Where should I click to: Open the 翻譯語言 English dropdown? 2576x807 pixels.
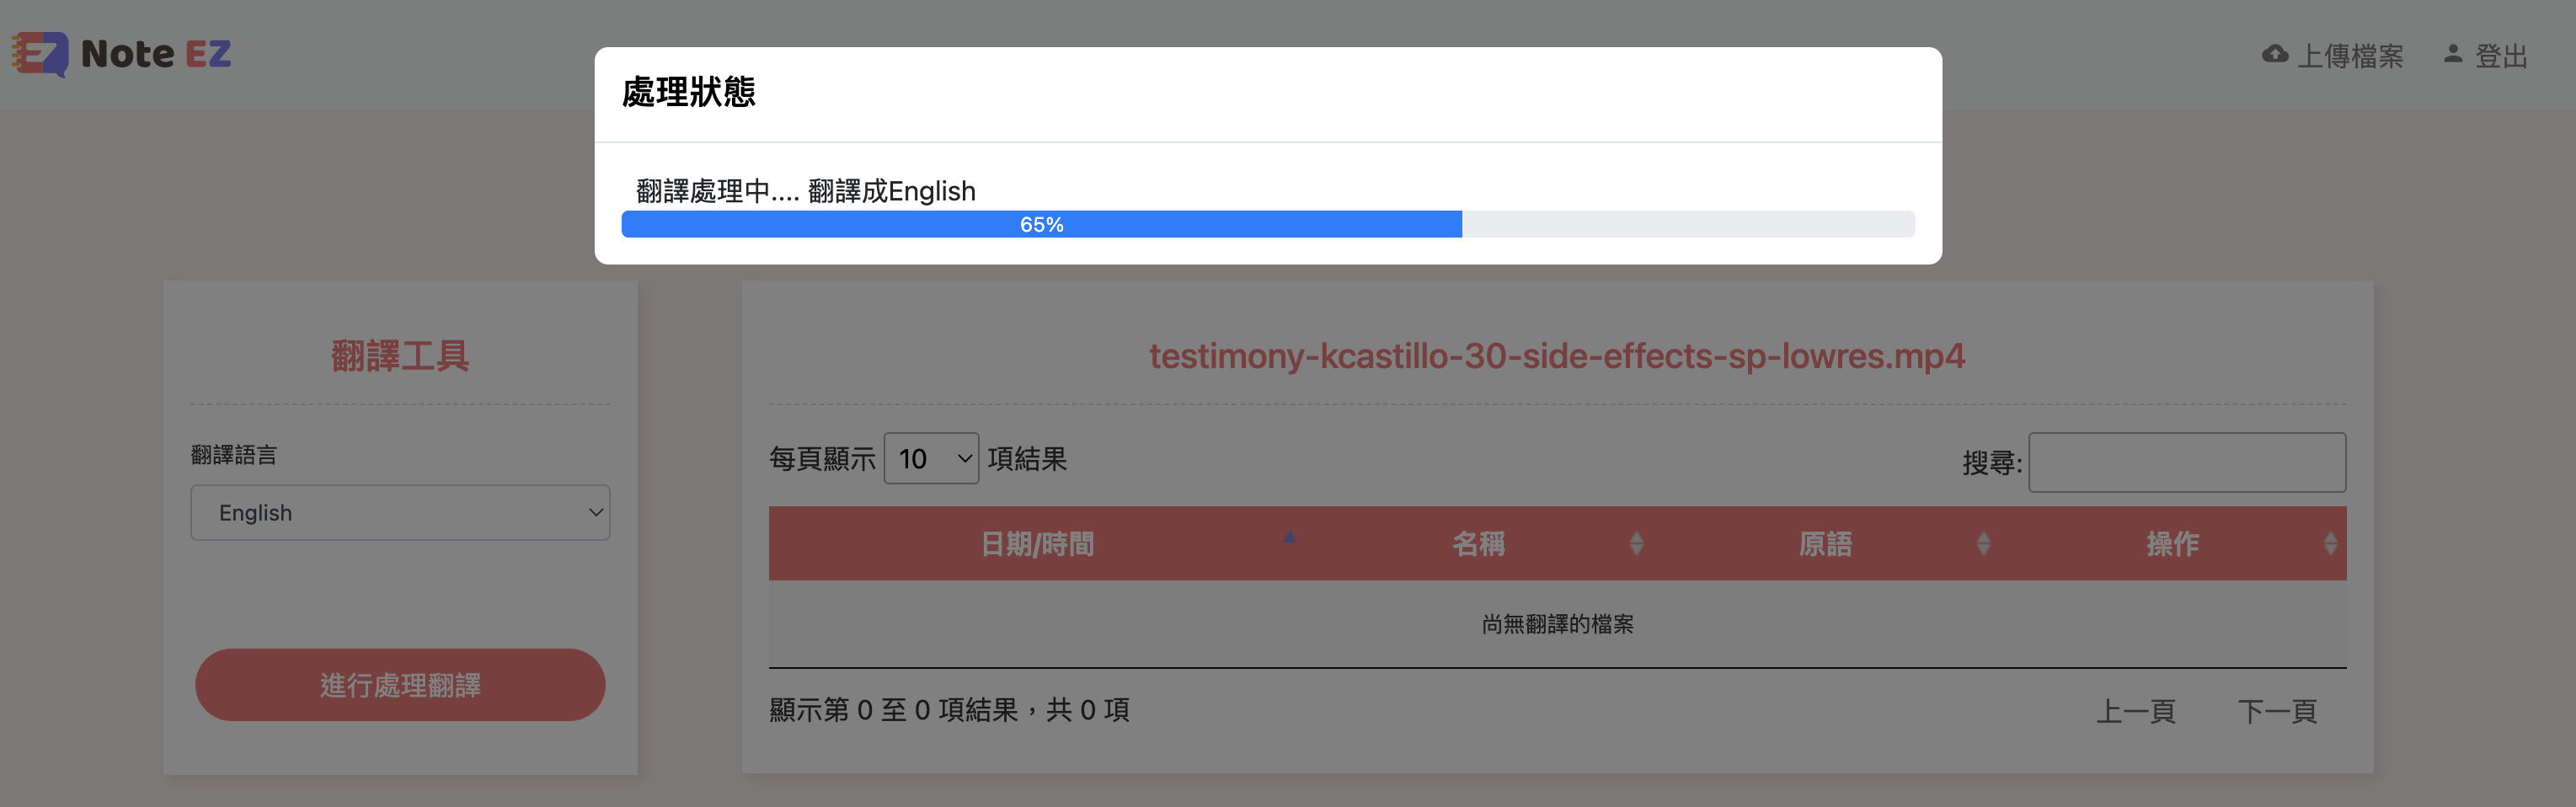pos(400,513)
